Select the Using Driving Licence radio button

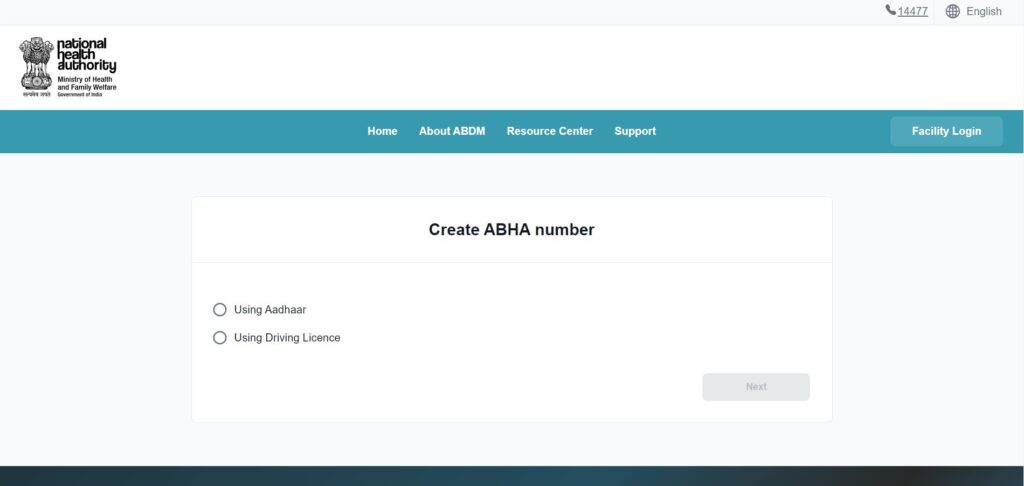[220, 338]
